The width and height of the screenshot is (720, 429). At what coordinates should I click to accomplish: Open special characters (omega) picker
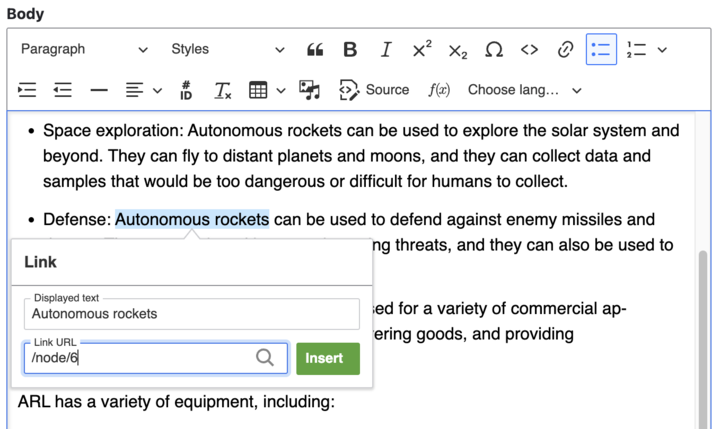click(x=494, y=49)
